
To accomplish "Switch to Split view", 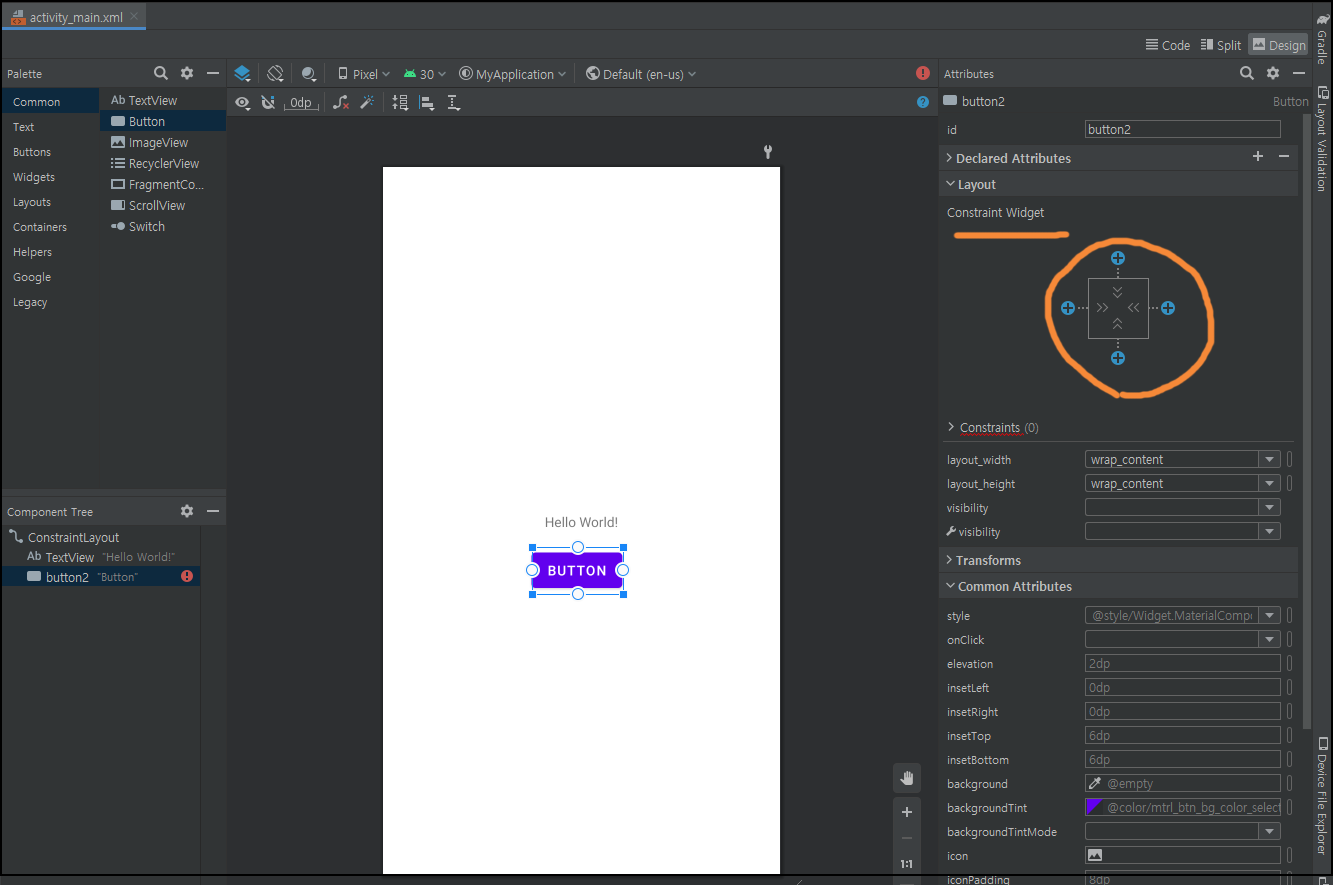I will 1220,45.
